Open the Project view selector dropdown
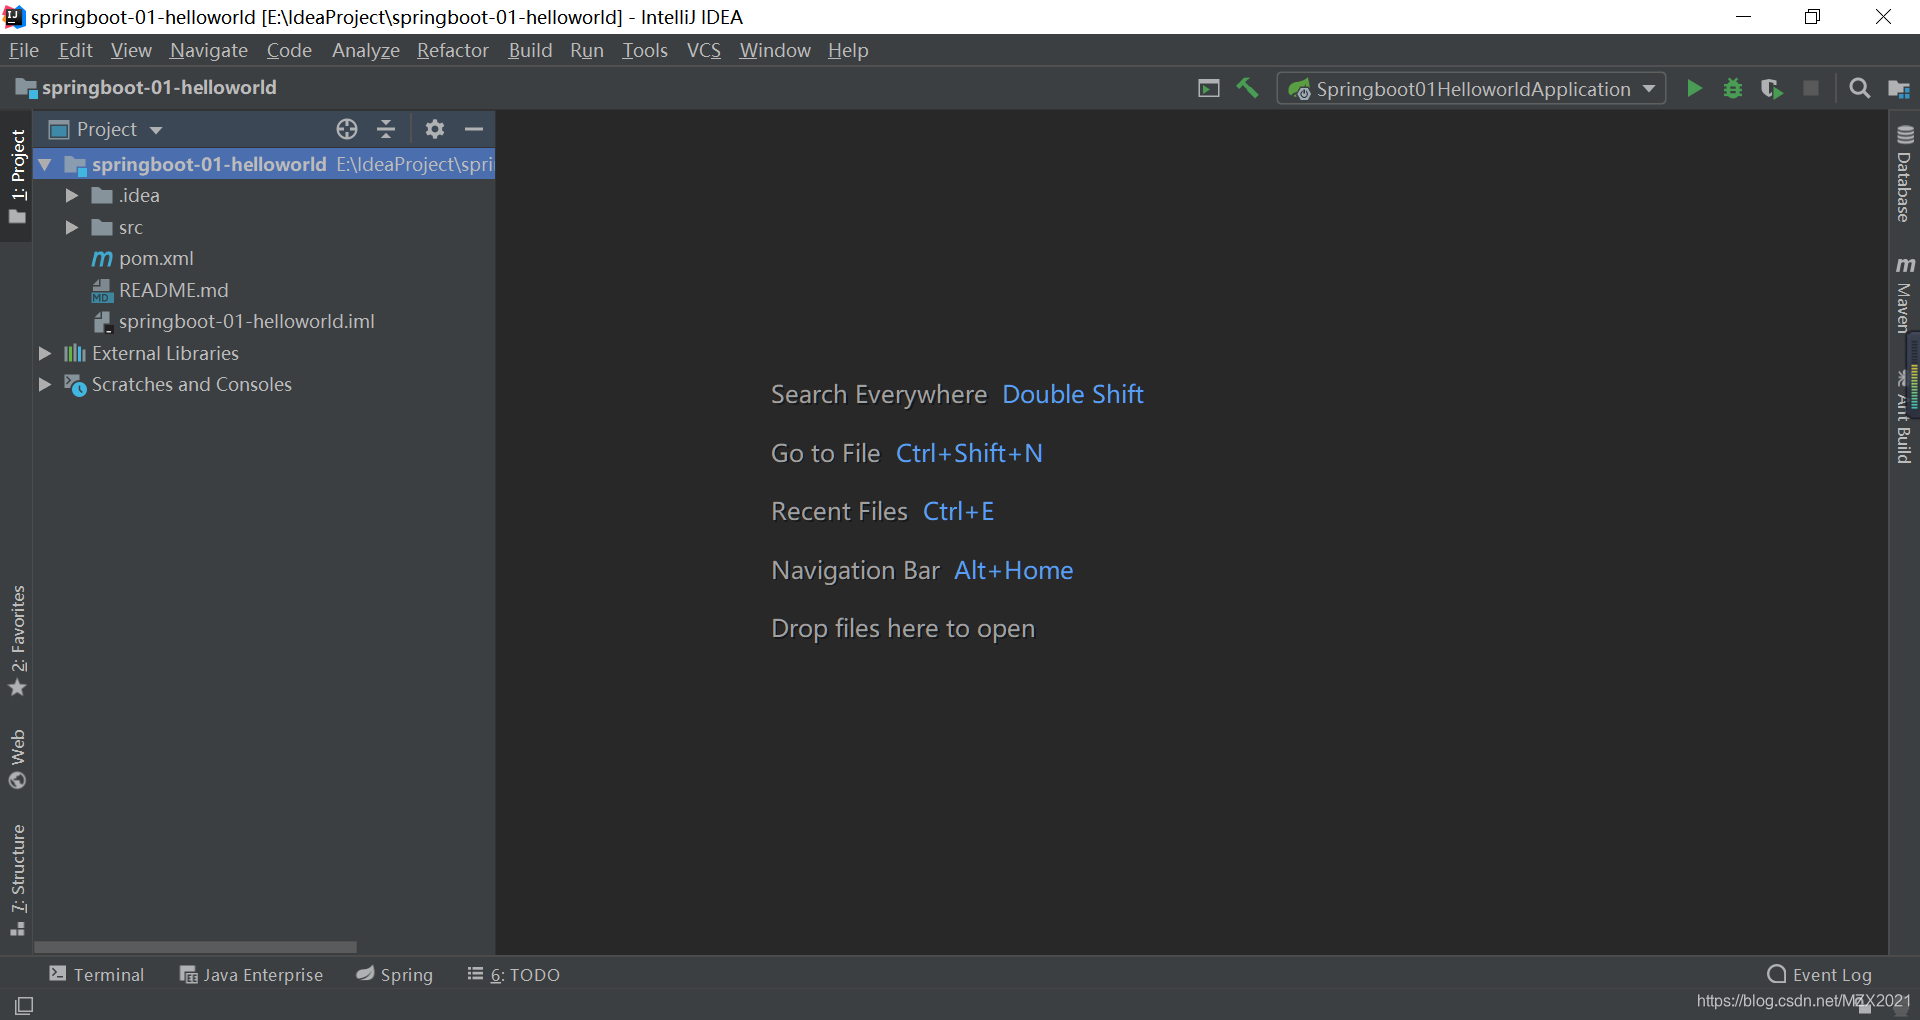 (x=106, y=129)
